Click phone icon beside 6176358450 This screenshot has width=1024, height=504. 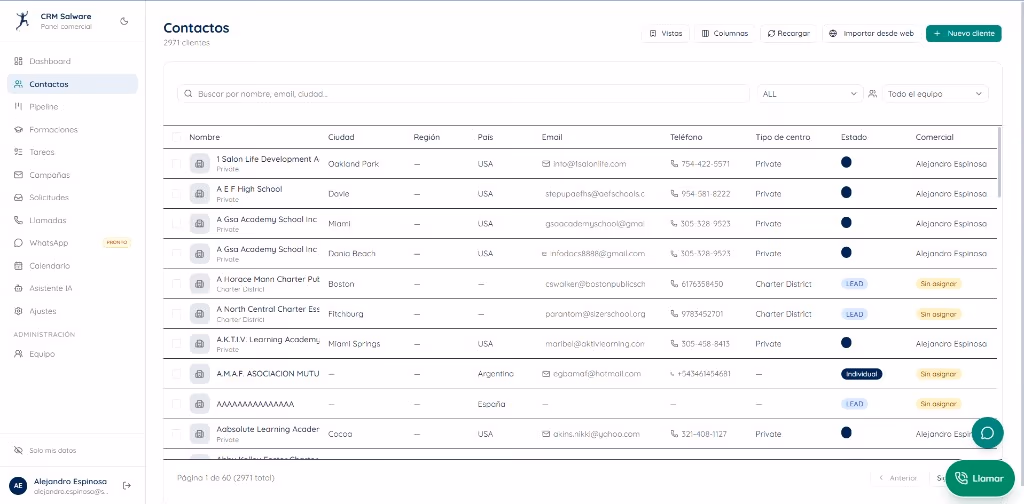click(675, 284)
